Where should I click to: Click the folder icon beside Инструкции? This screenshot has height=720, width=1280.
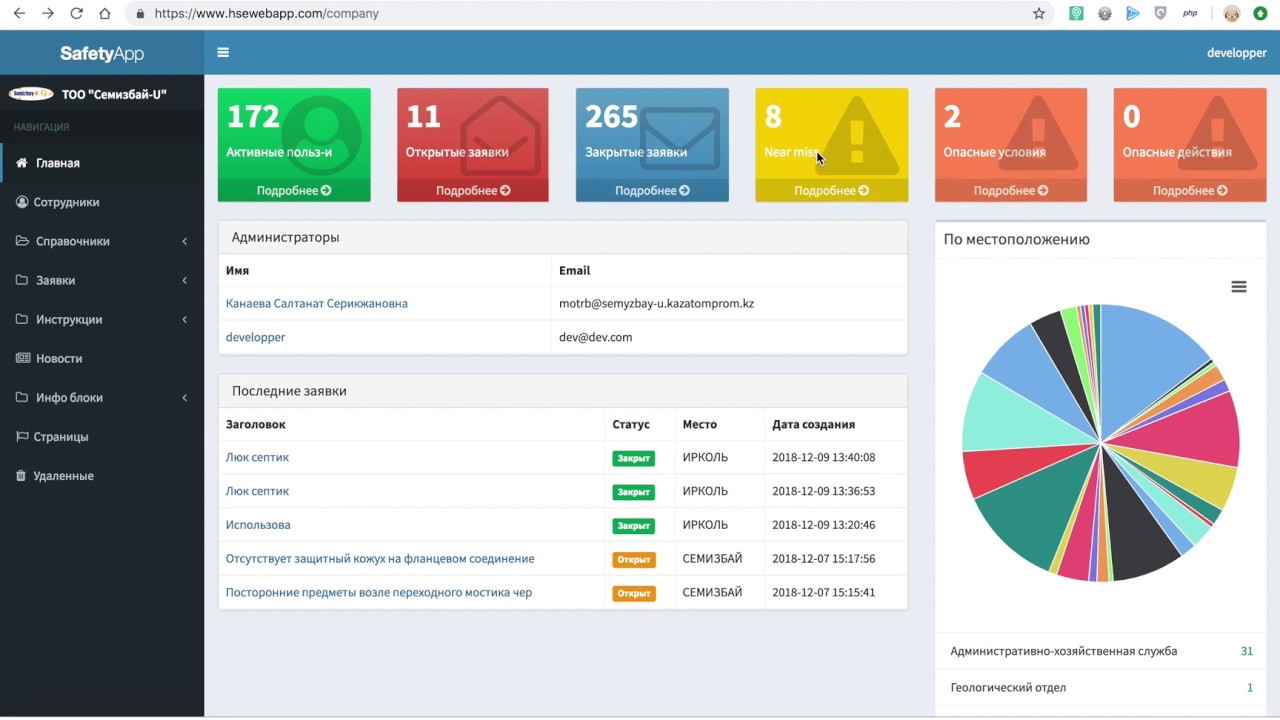click(22, 319)
